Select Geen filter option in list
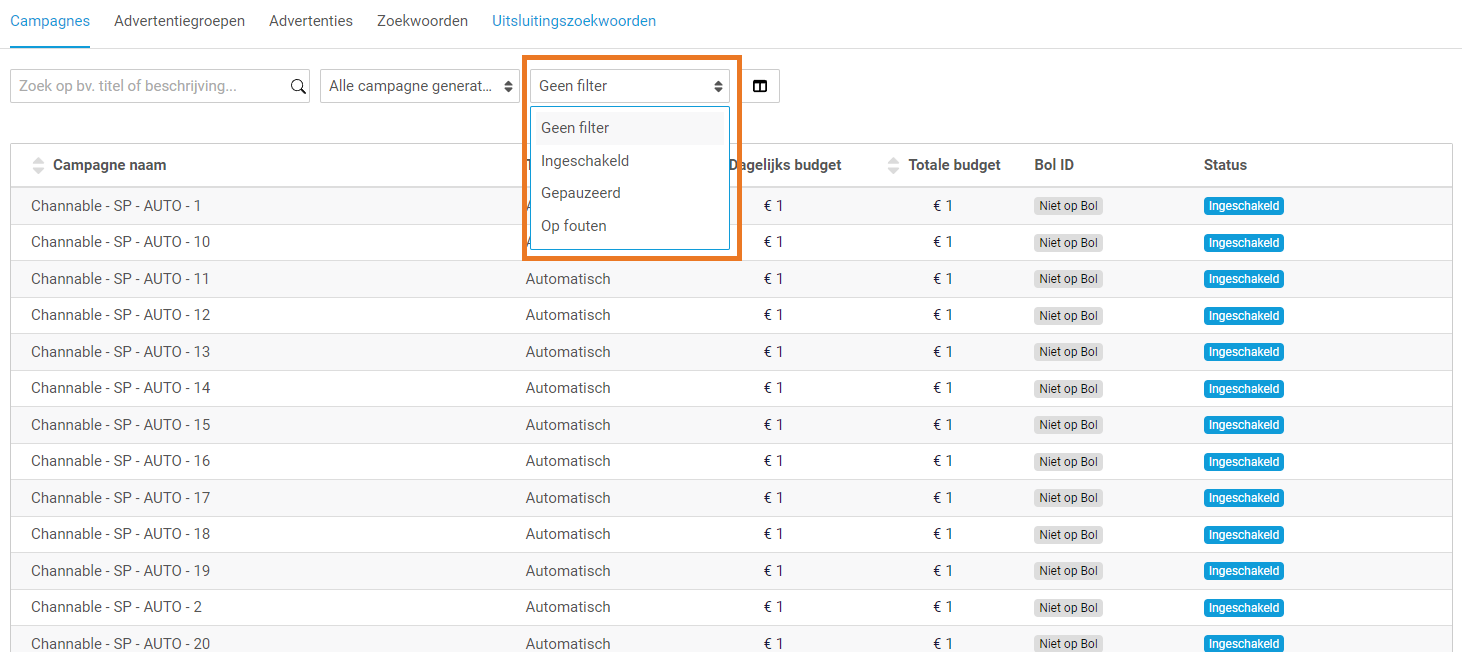The height and width of the screenshot is (652, 1462). pos(630,128)
